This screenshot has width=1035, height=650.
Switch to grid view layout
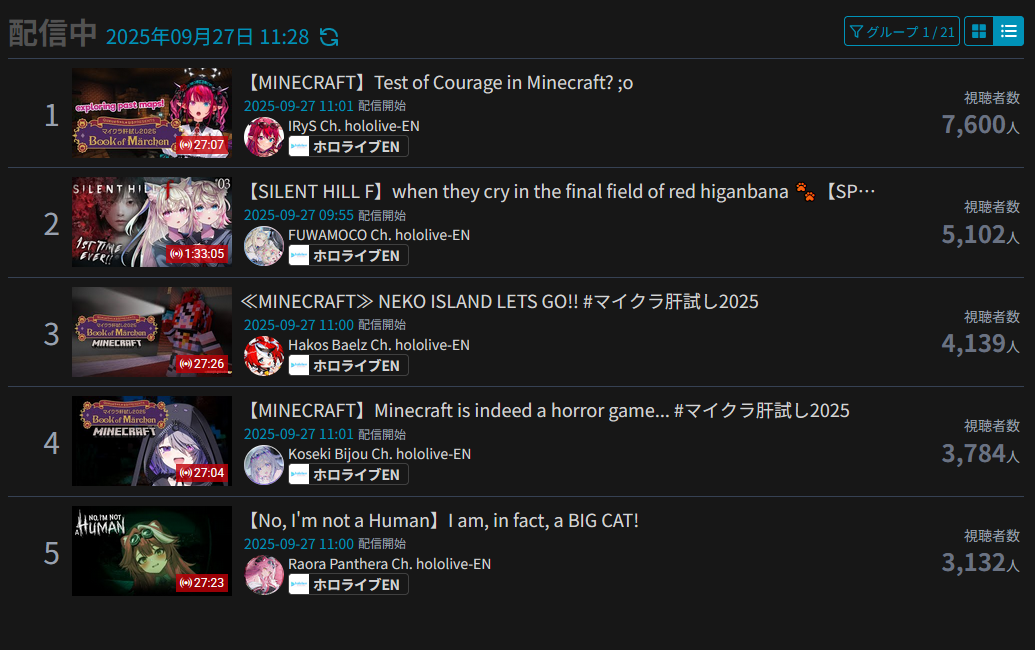[x=979, y=31]
